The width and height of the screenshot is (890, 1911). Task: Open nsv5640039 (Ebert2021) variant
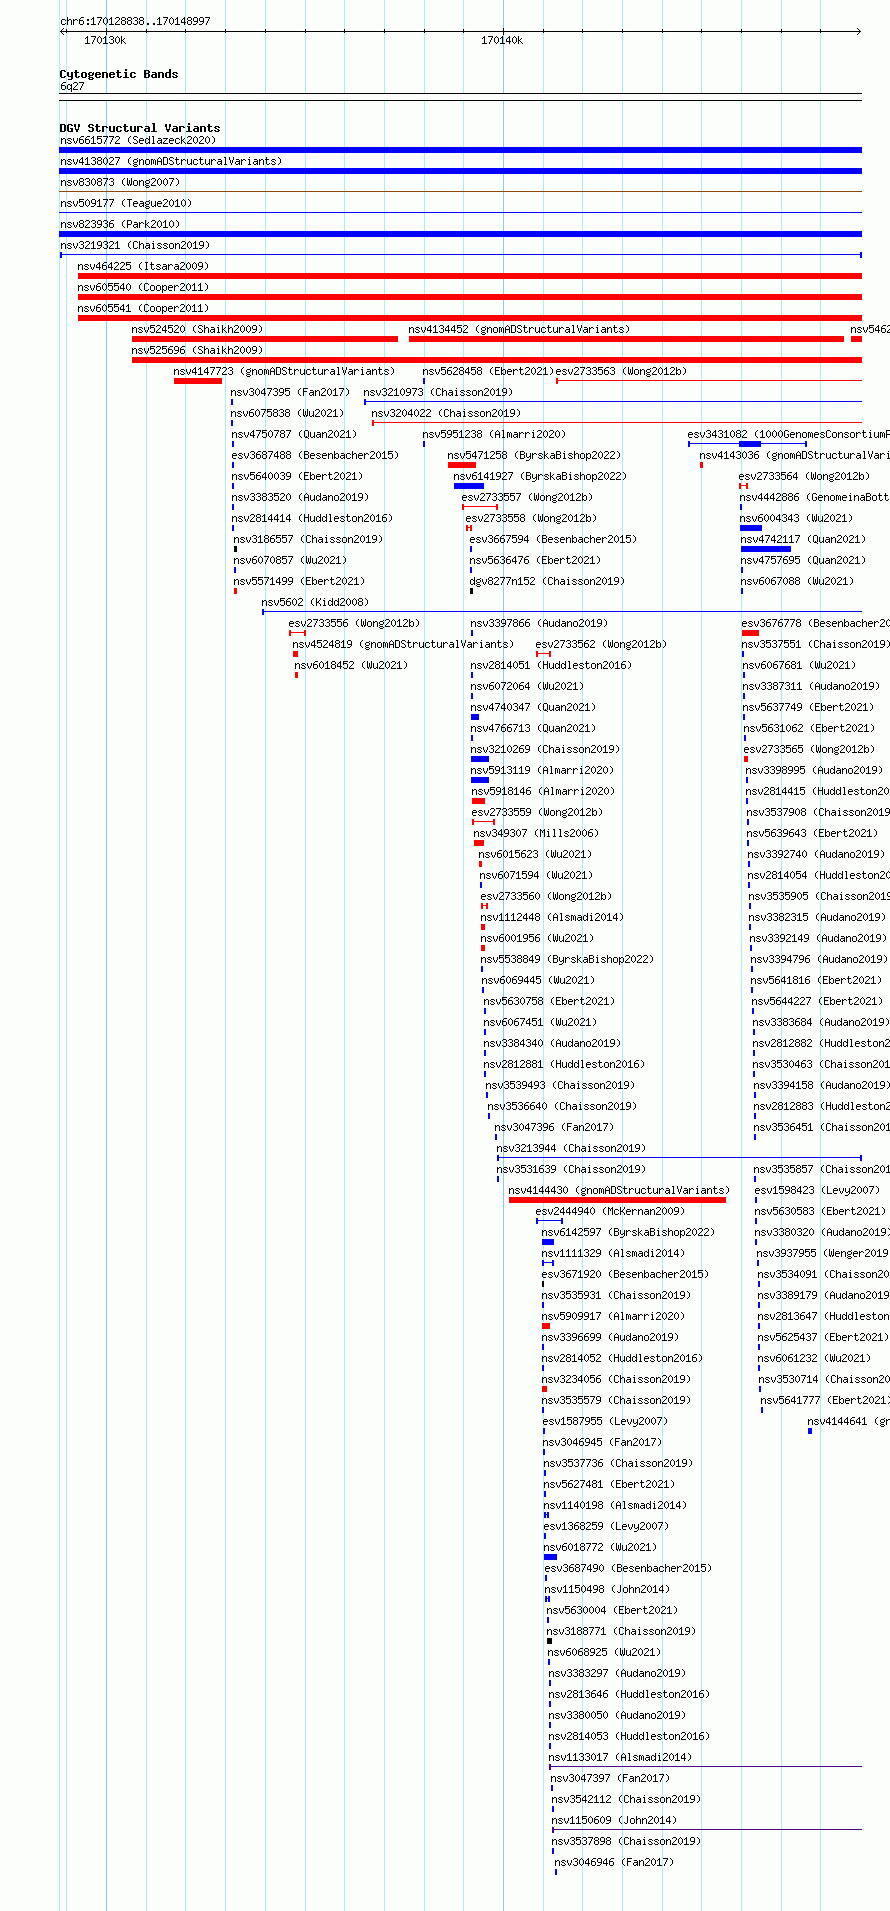pyautogui.click(x=297, y=476)
